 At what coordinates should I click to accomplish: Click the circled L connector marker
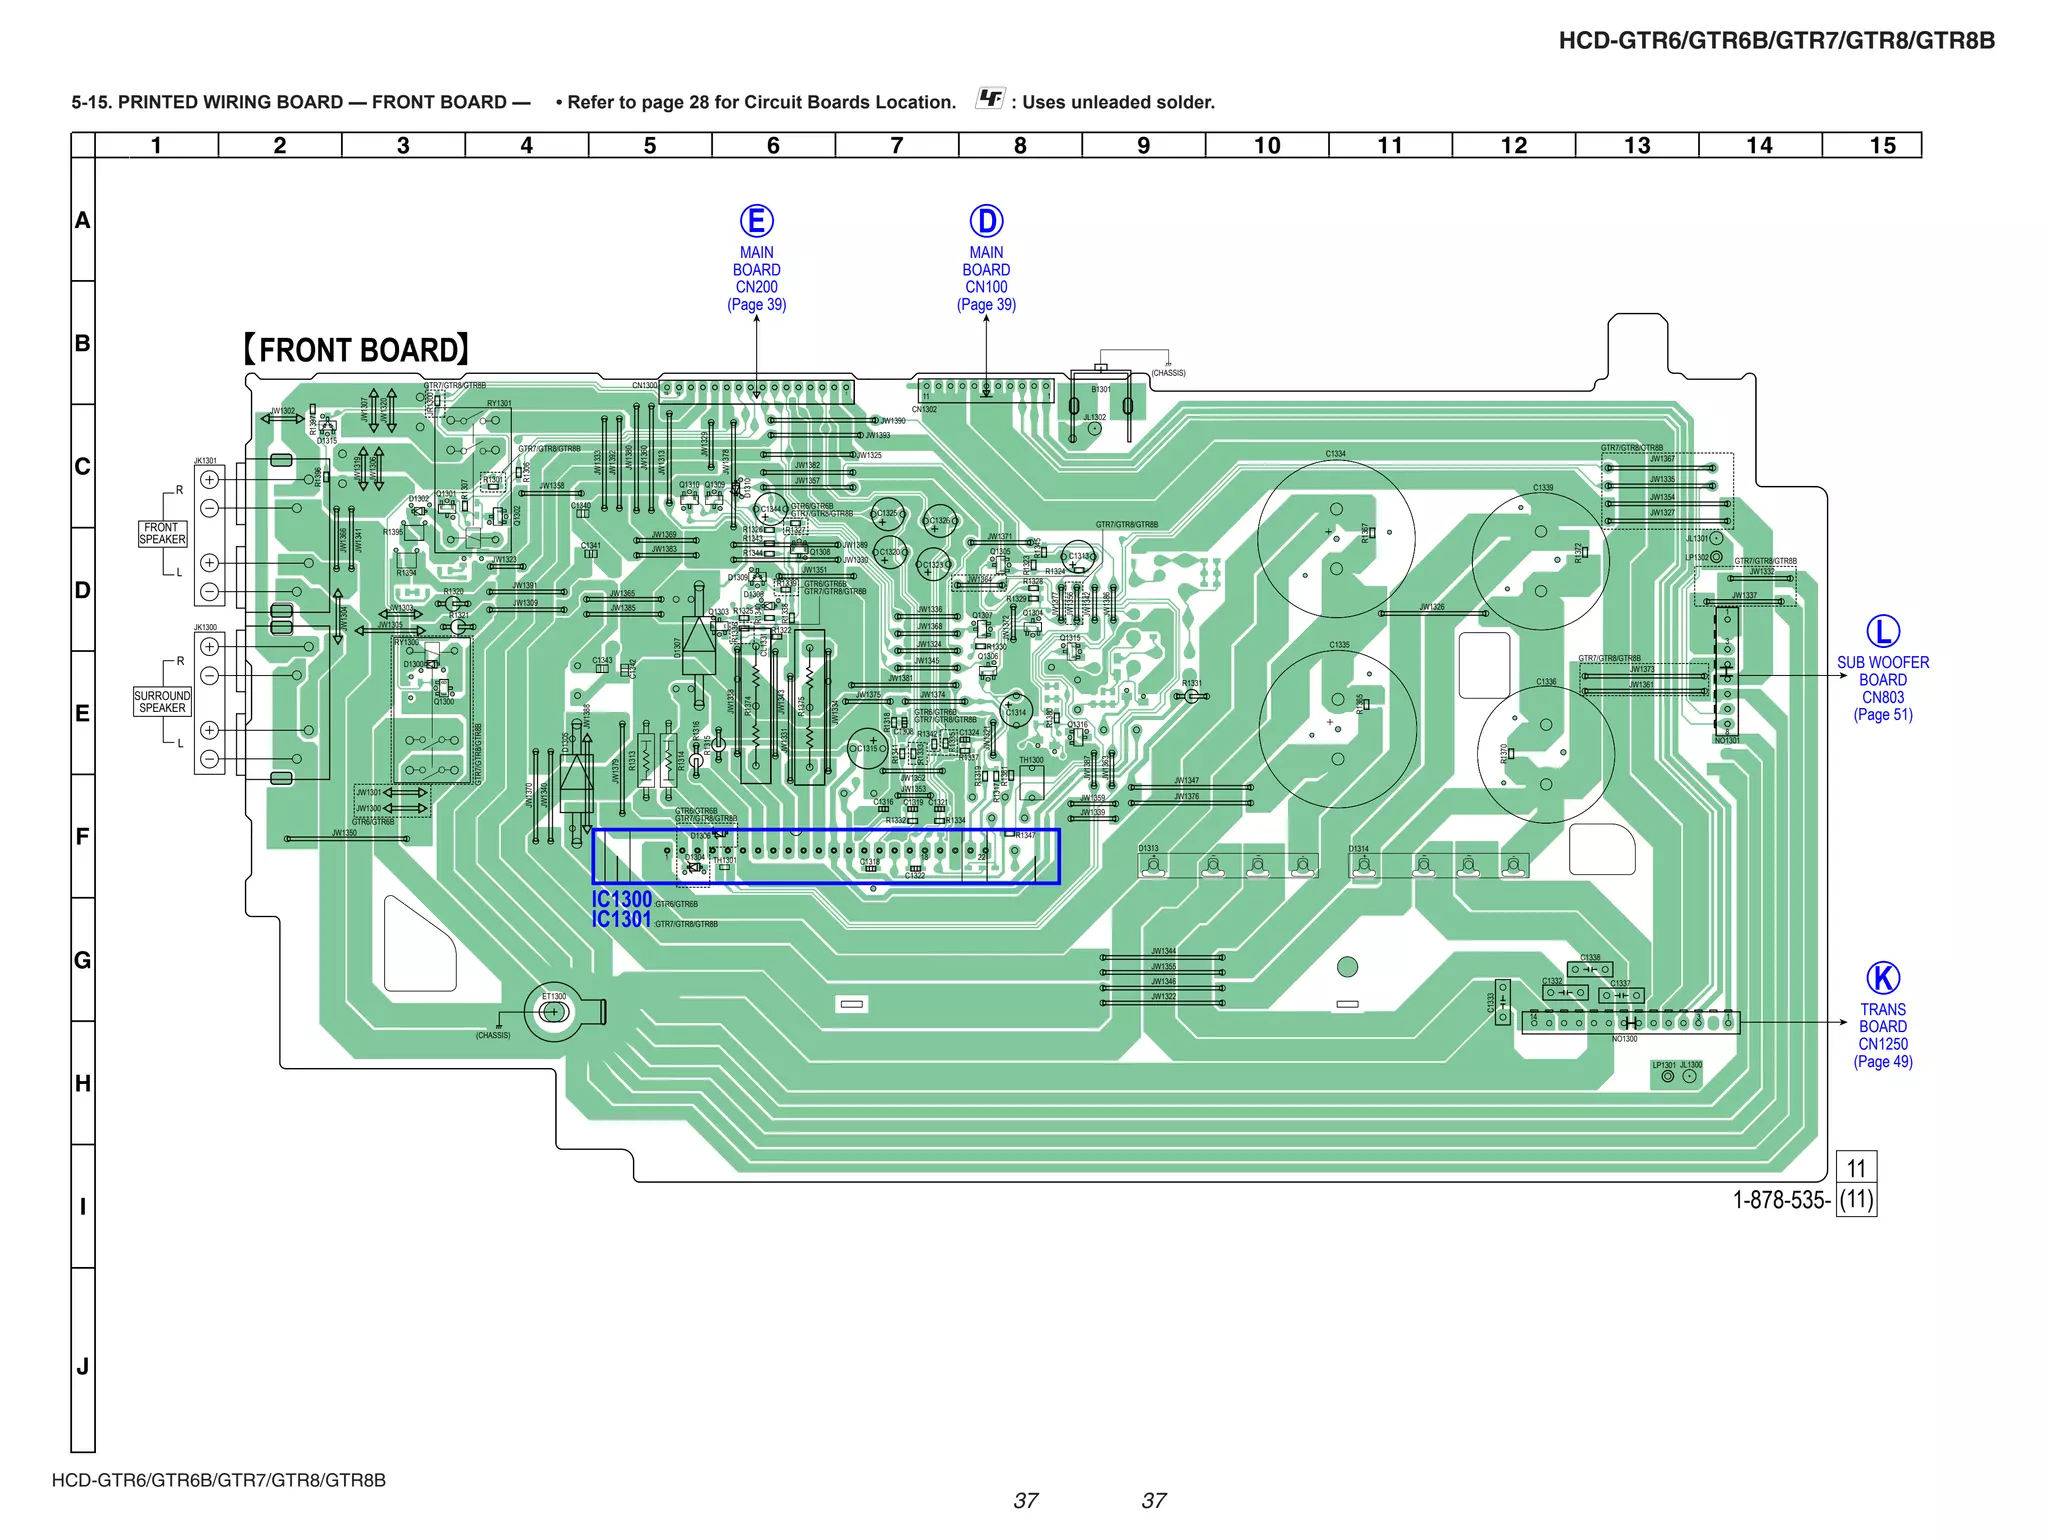click(x=1883, y=632)
